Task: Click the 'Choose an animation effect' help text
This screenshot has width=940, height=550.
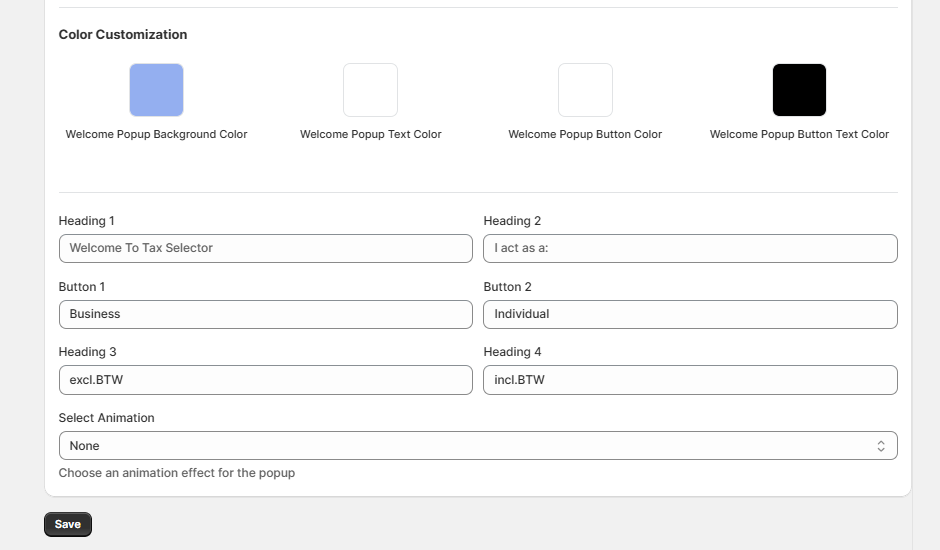Action: 177,473
